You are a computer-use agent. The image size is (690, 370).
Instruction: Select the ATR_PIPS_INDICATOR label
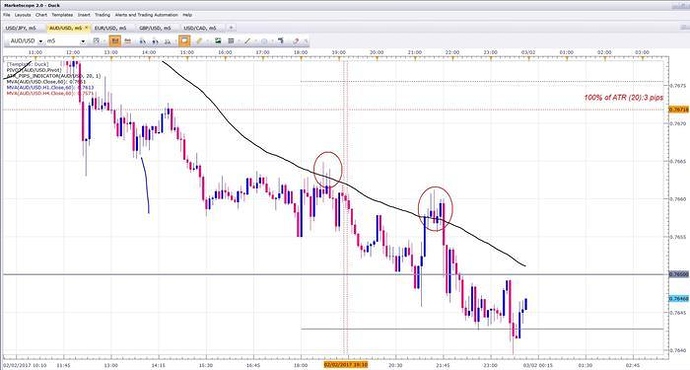tap(53, 76)
